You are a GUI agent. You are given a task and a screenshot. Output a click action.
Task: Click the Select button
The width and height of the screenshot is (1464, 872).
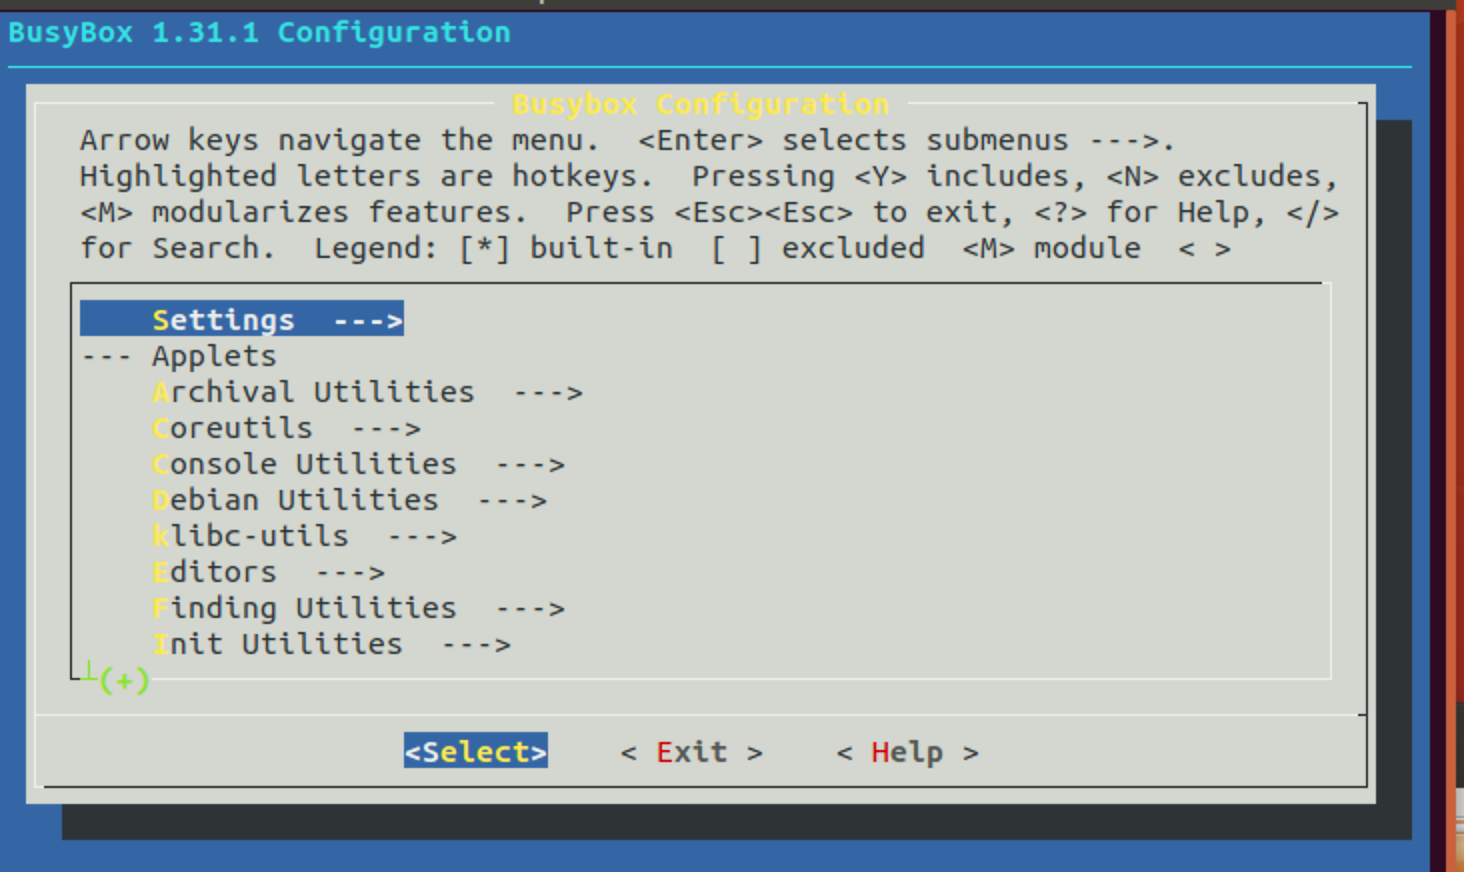(x=476, y=751)
